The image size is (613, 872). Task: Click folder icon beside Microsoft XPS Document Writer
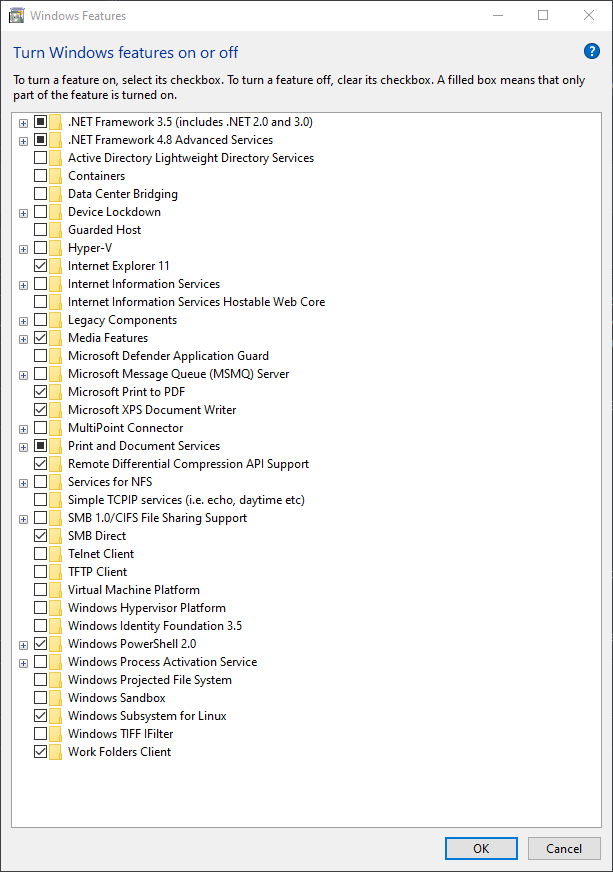[x=55, y=410]
